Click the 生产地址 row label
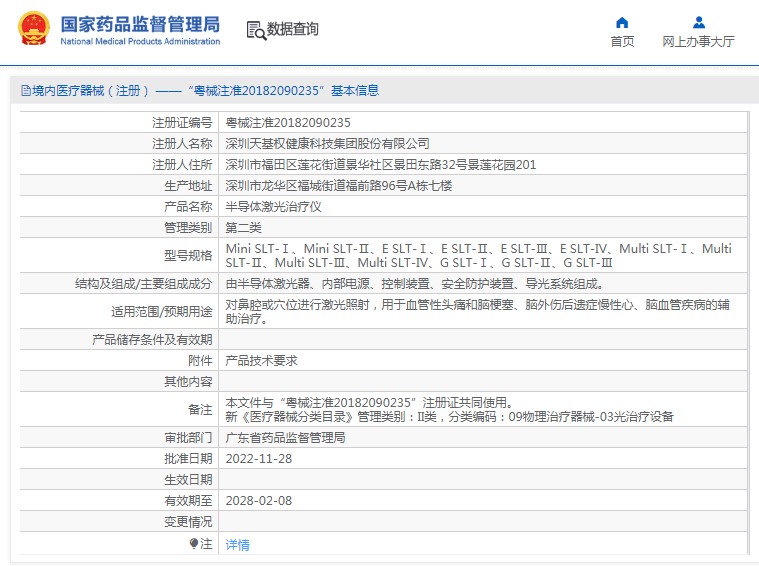 [x=188, y=185]
